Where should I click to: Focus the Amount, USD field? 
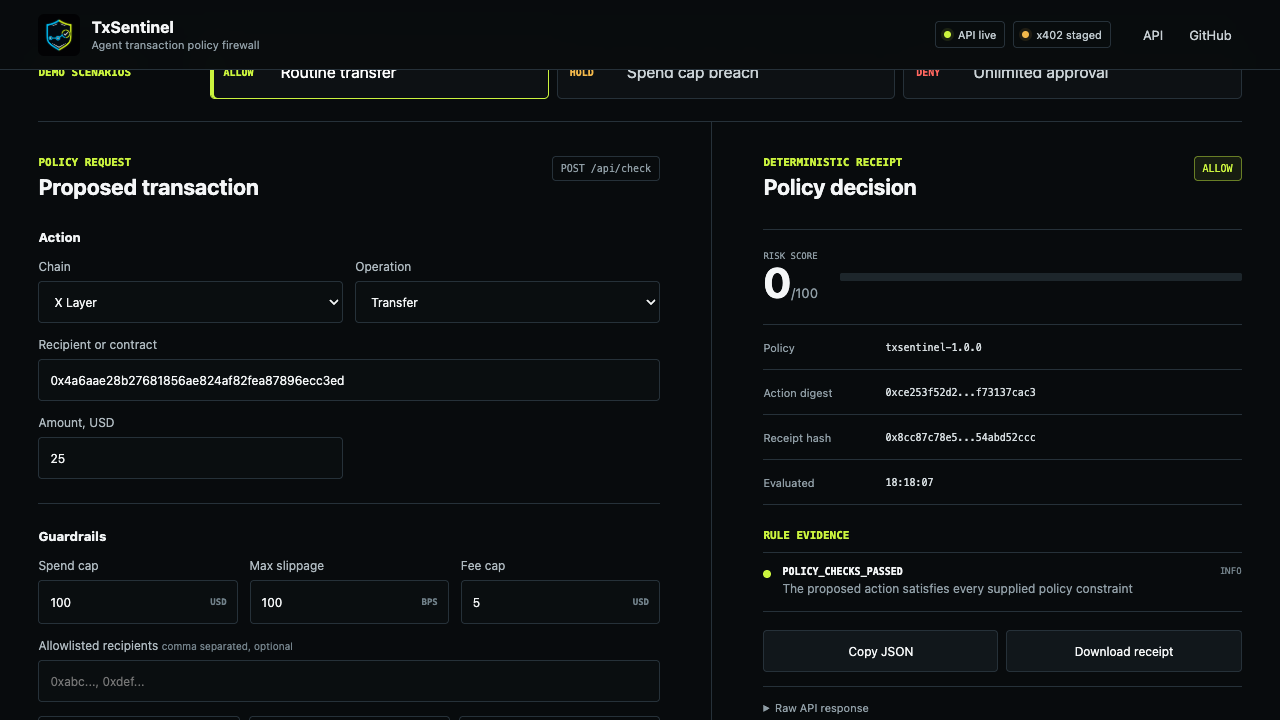pos(190,458)
